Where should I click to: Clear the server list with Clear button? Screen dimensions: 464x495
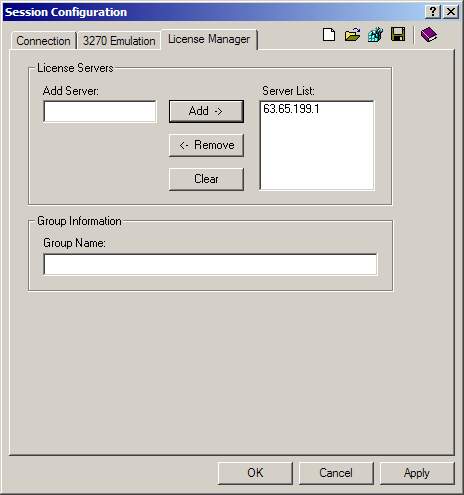point(206,179)
